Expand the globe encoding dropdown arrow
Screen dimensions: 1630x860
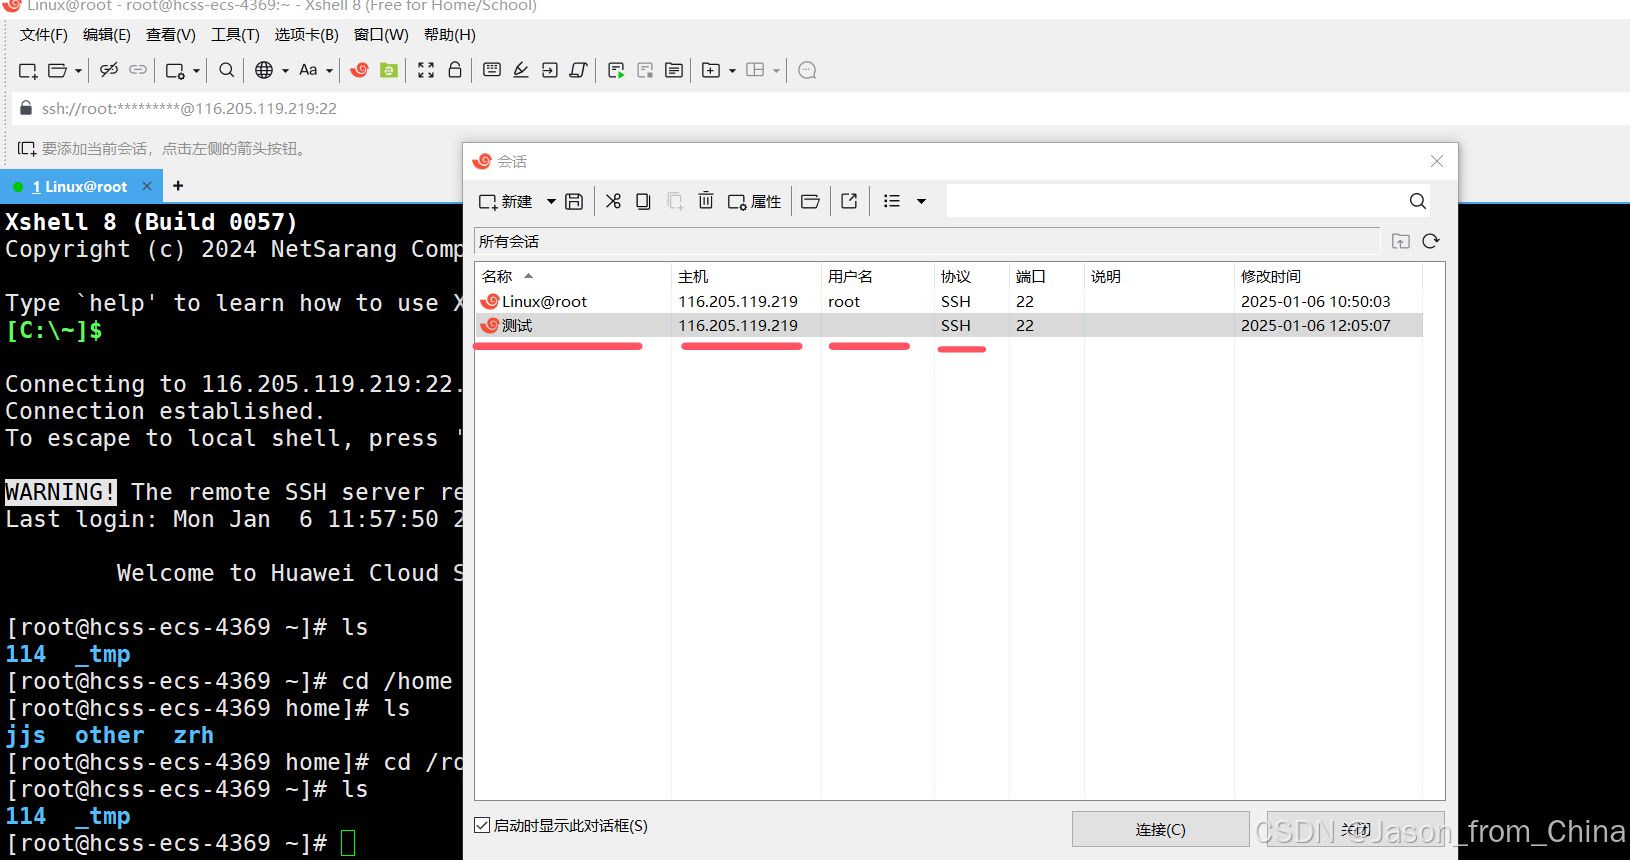tap(285, 70)
